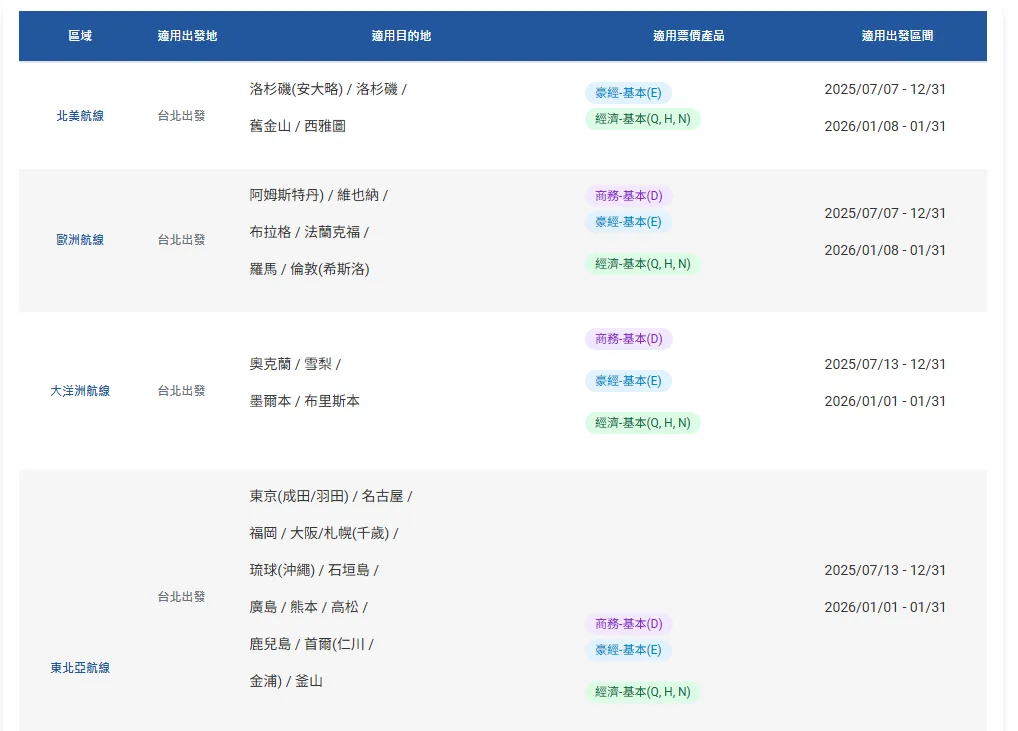Click destination text 琉球(沖繩) / 石垣島 /
This screenshot has height=731, width=1018.
pyautogui.click(x=314, y=570)
